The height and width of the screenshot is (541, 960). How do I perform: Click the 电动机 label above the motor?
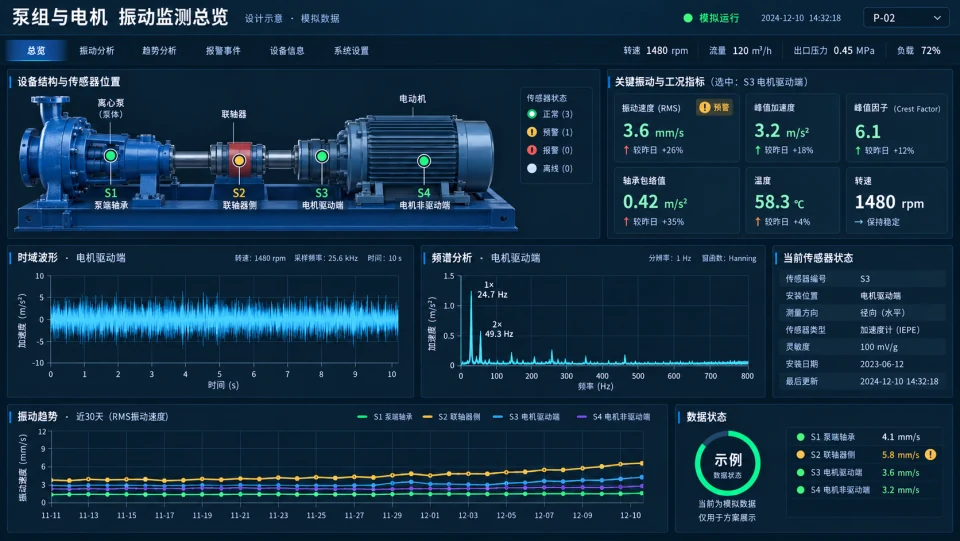click(413, 99)
